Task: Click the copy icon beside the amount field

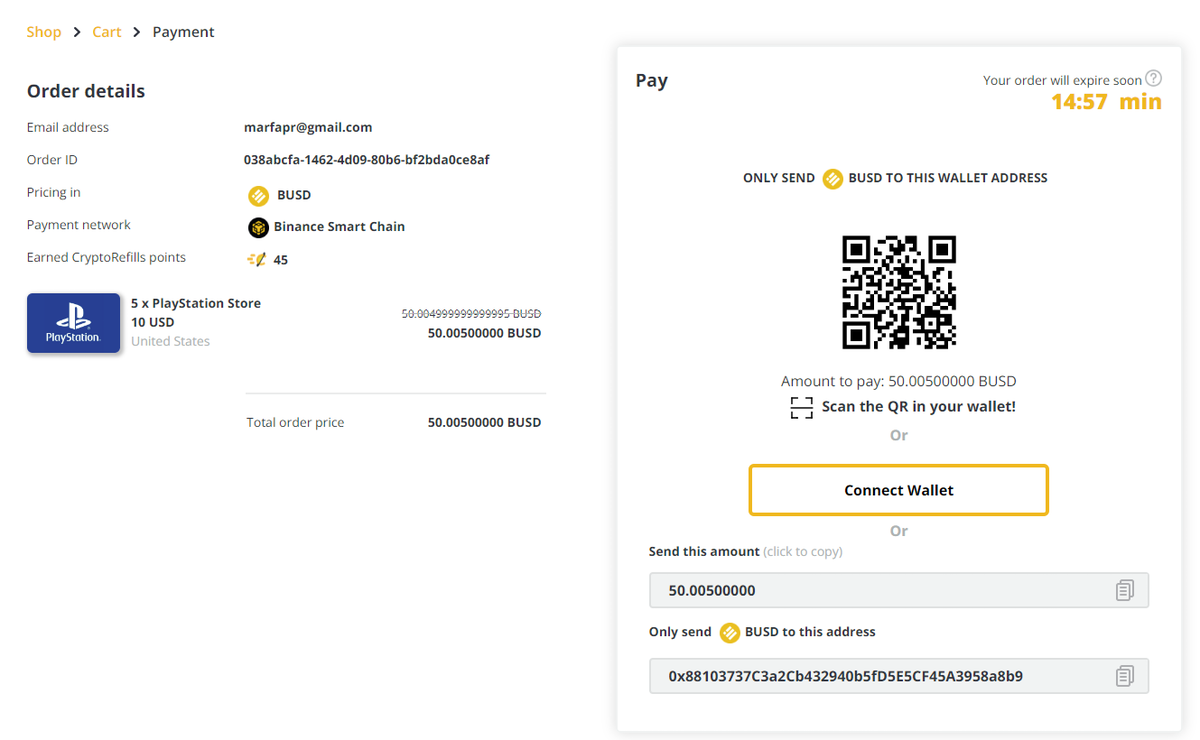Action: (1125, 590)
